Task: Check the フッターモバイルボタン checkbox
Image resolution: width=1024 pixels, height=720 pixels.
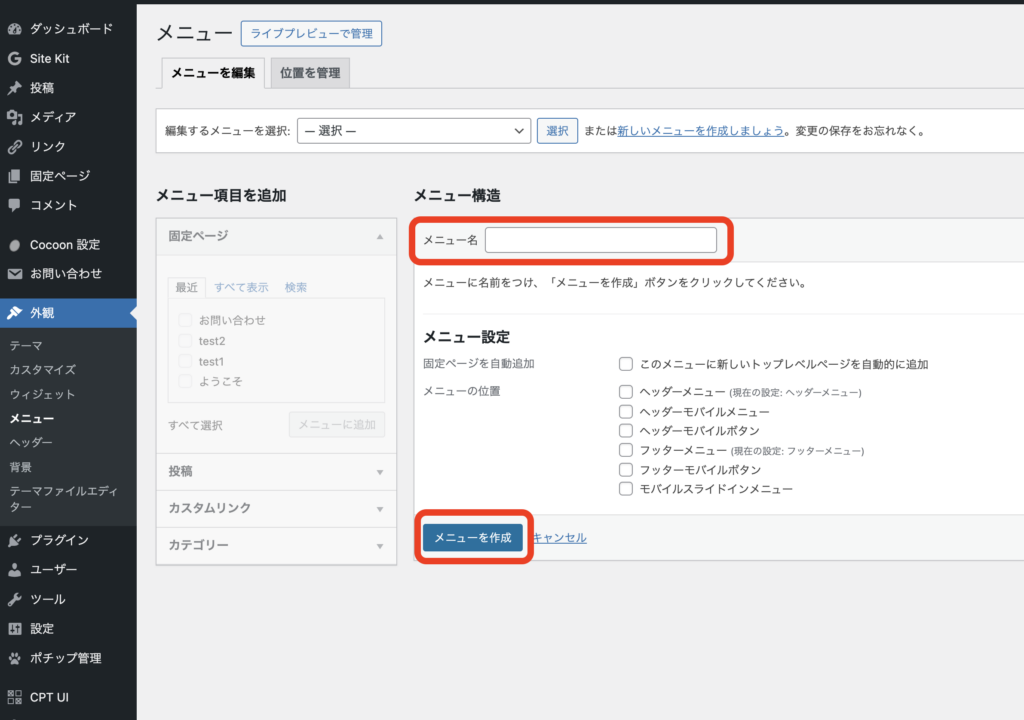Action: [626, 470]
